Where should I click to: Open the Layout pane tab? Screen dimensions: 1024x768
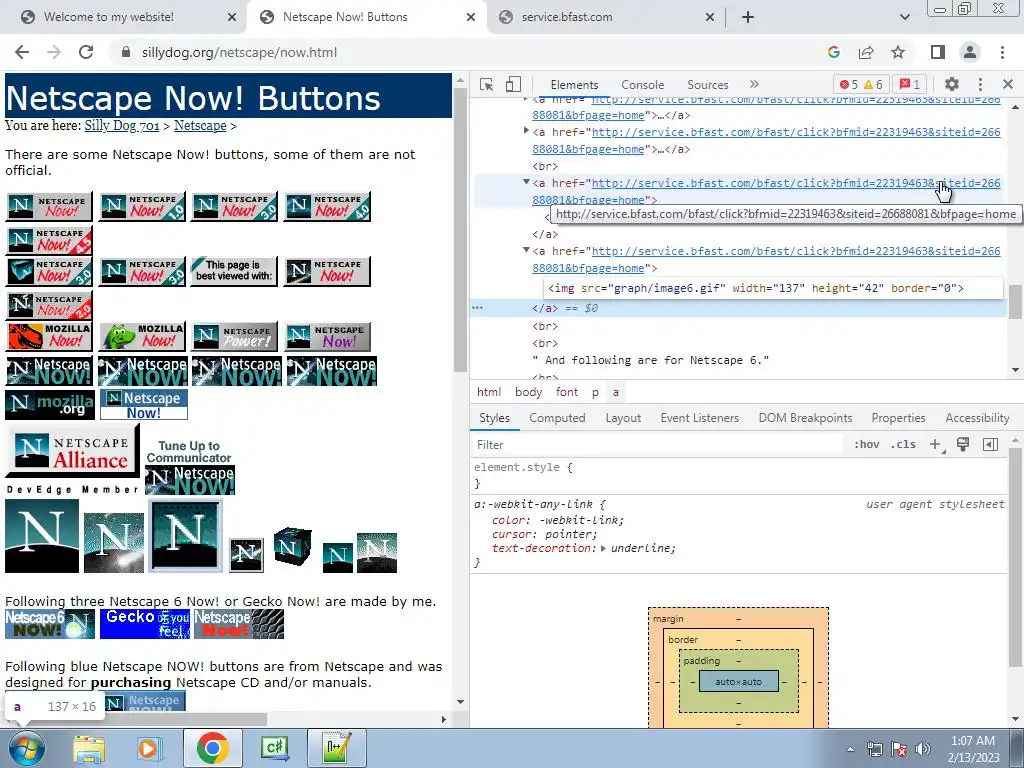pos(623,418)
